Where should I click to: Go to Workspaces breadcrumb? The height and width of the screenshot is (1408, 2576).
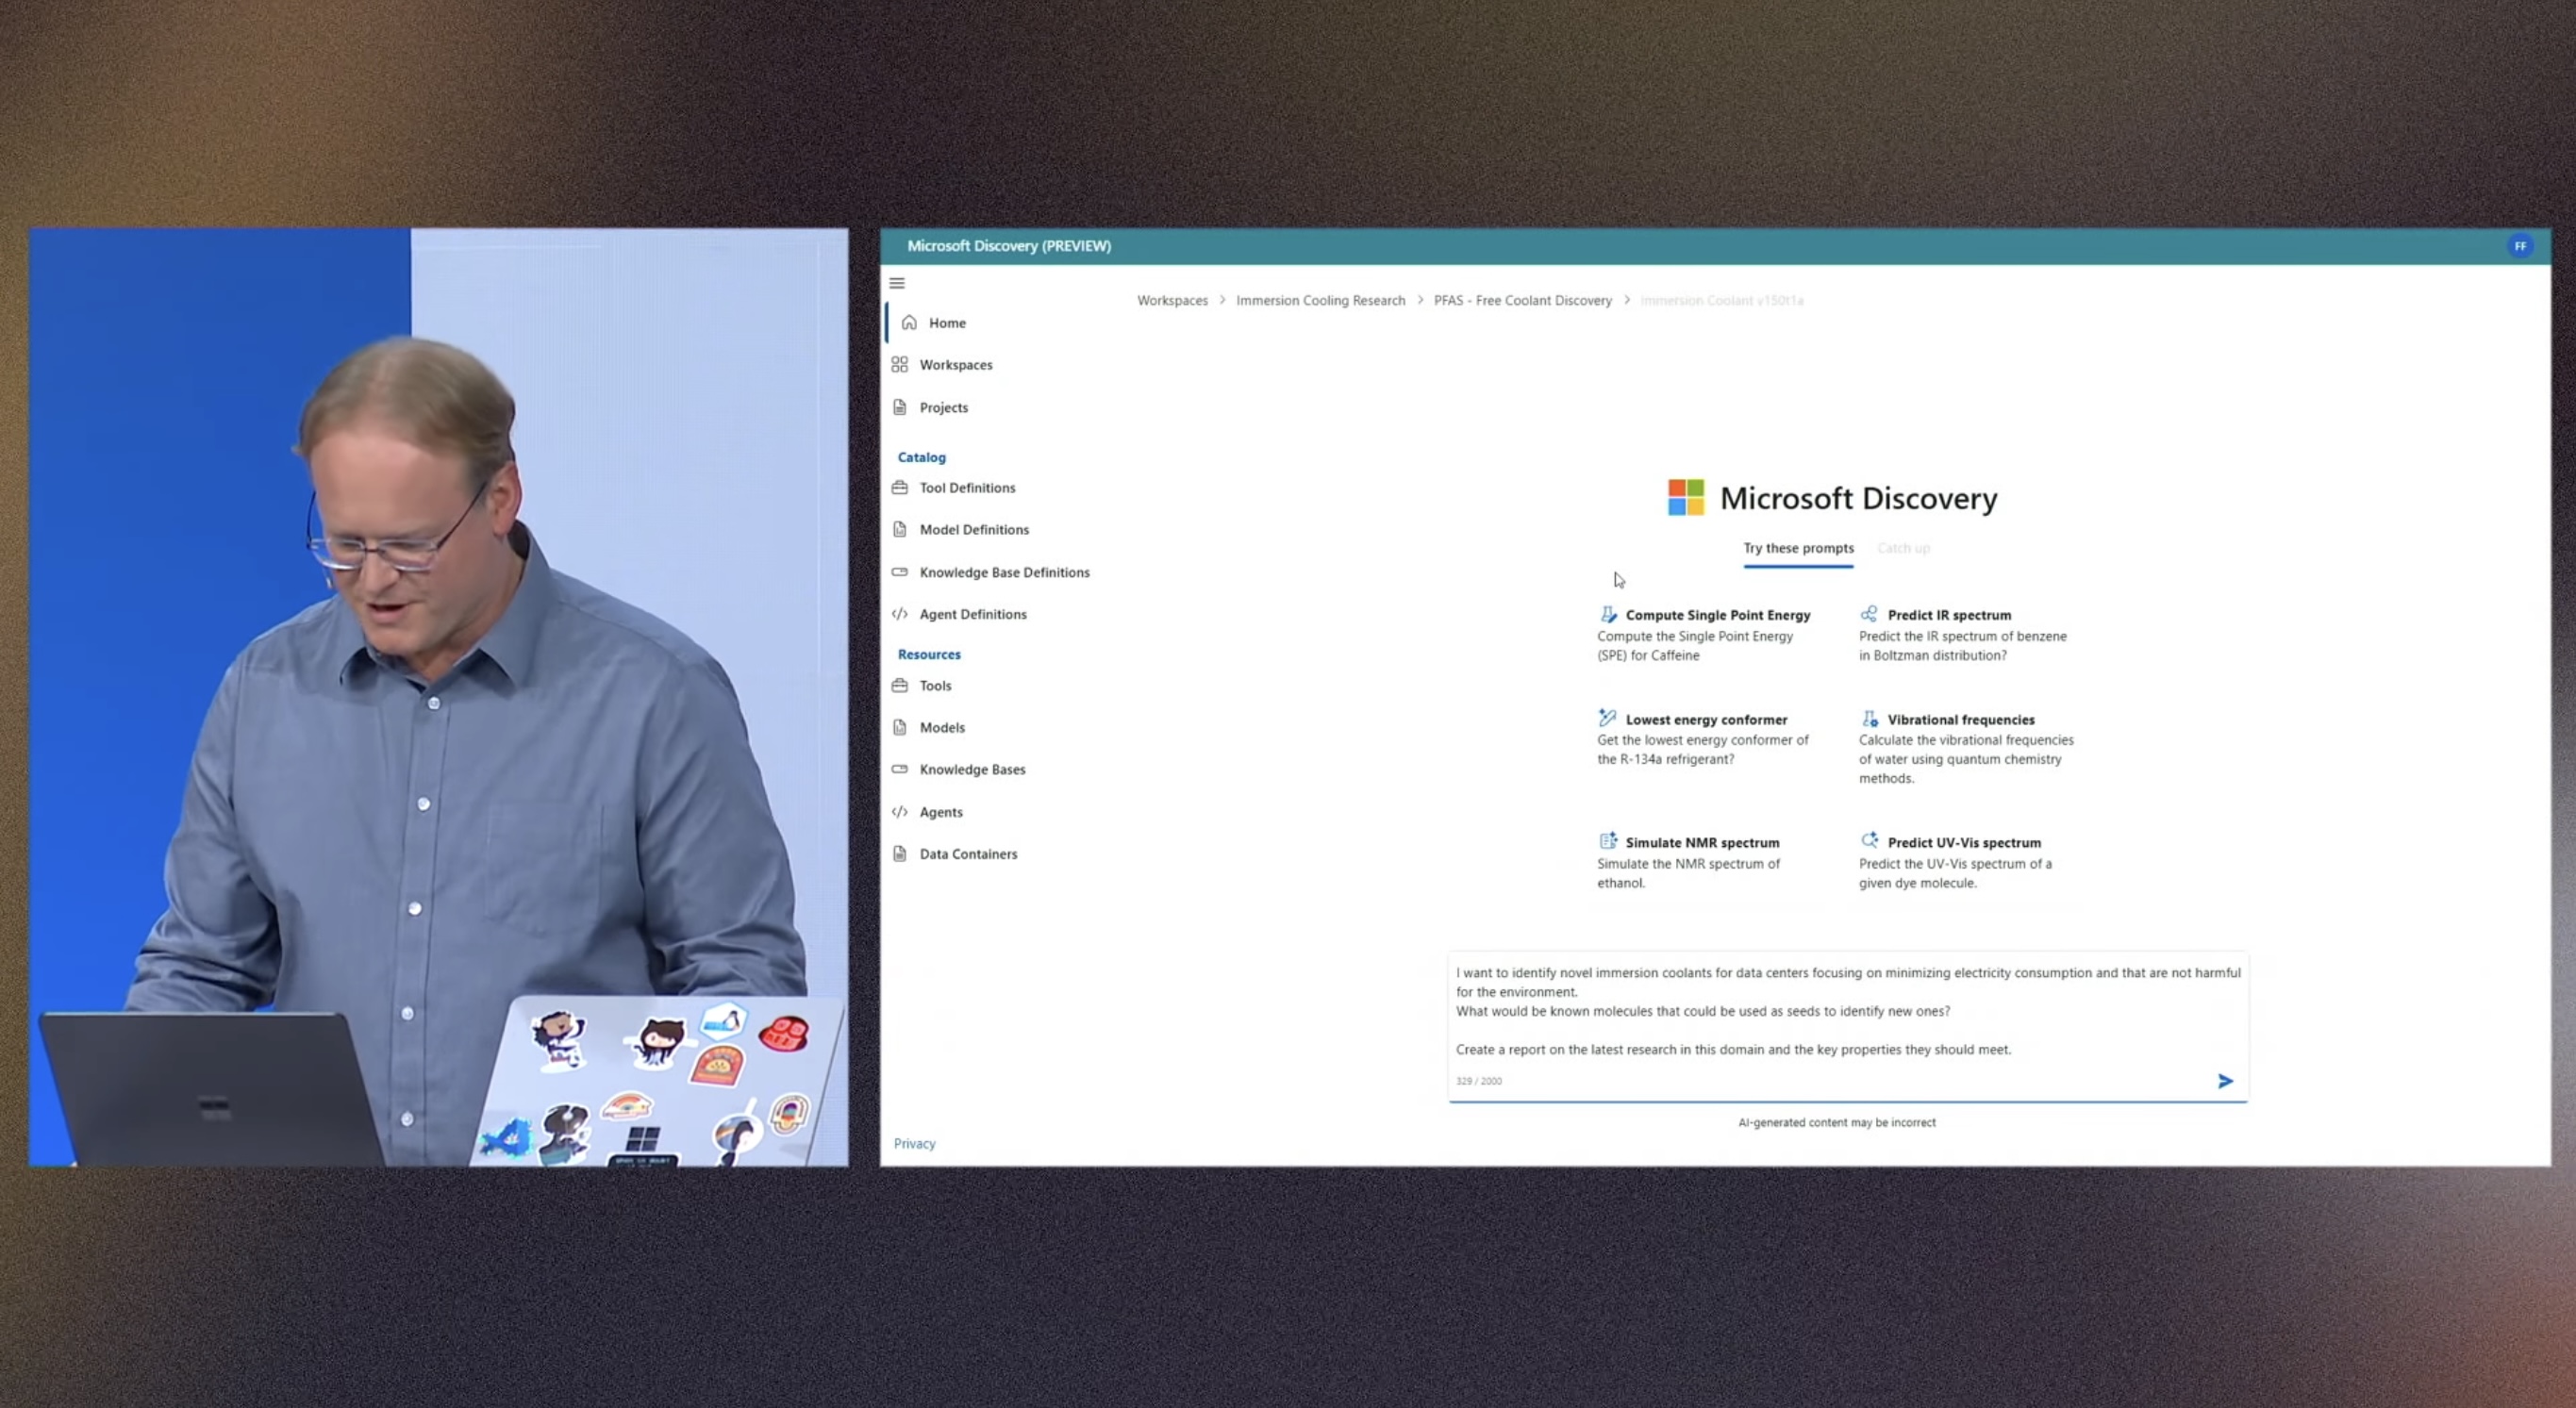[x=1172, y=300]
